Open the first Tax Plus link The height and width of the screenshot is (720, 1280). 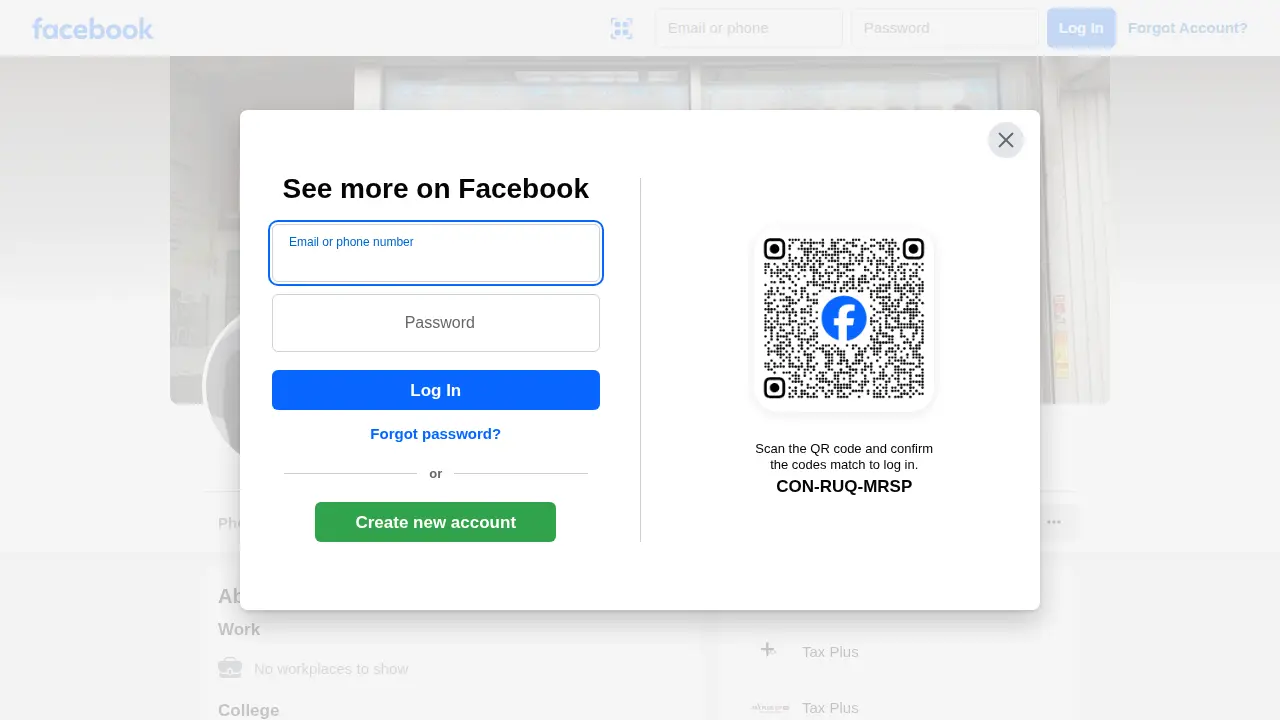830,652
